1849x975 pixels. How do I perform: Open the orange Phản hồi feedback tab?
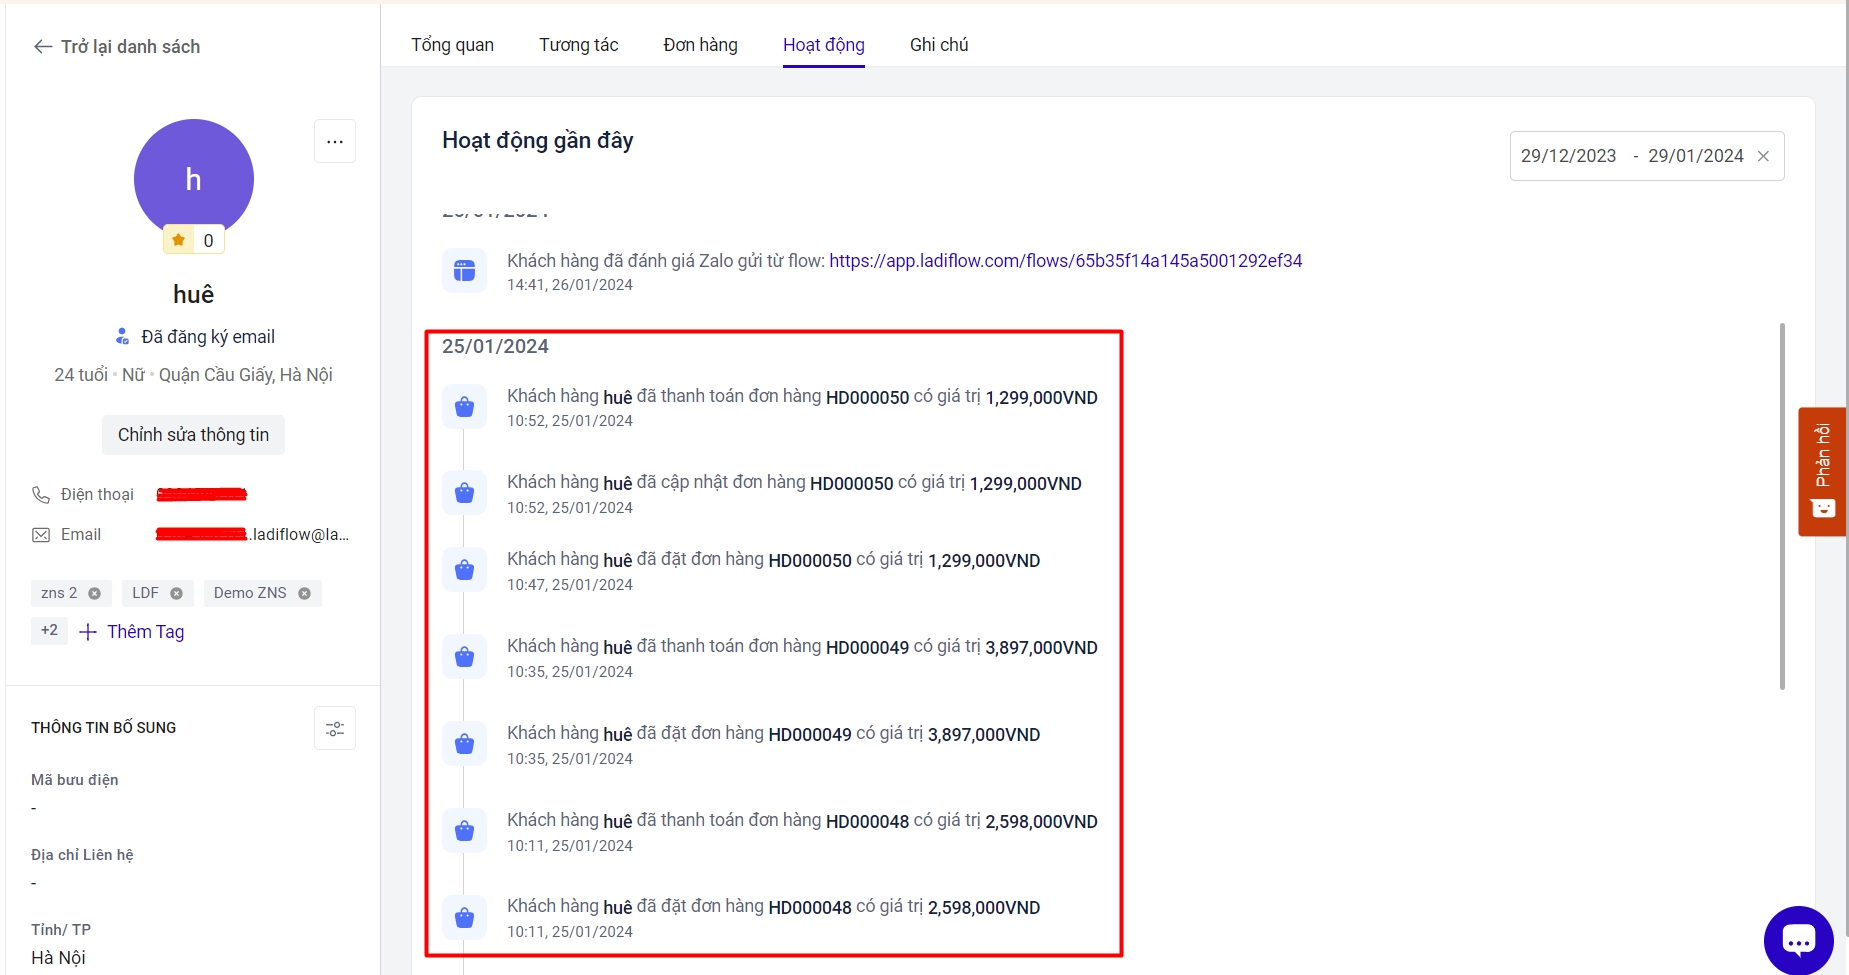click(x=1821, y=471)
